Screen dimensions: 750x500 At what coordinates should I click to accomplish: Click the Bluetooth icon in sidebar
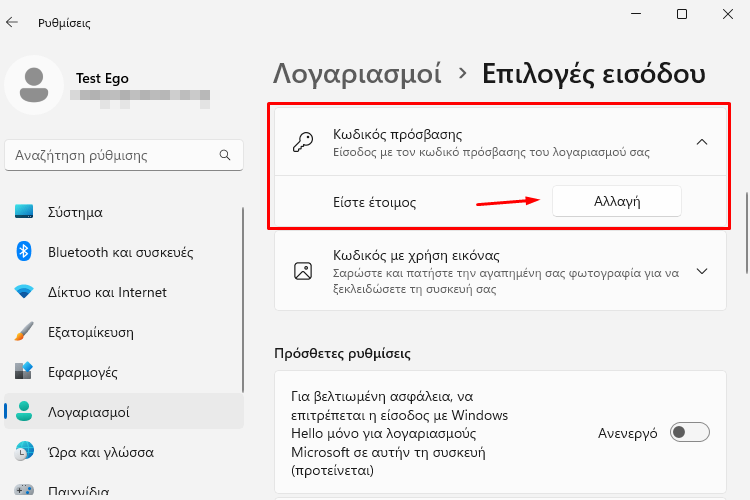[24, 251]
